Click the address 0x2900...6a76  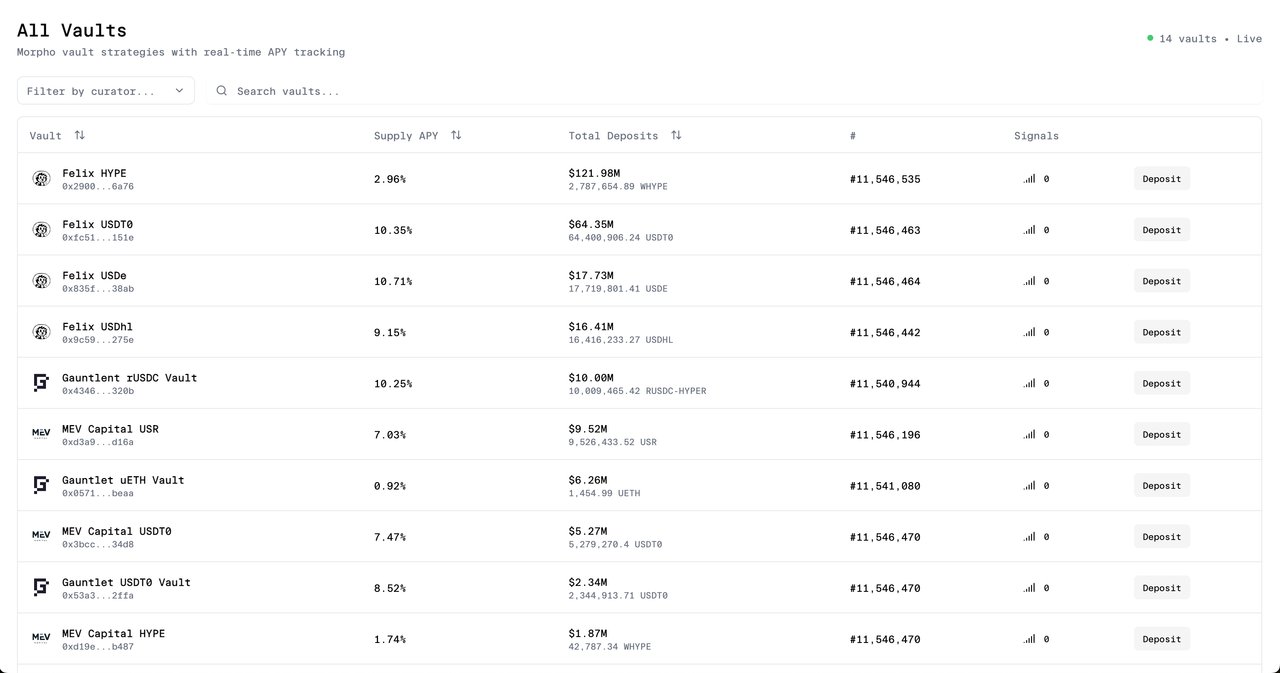pos(98,187)
